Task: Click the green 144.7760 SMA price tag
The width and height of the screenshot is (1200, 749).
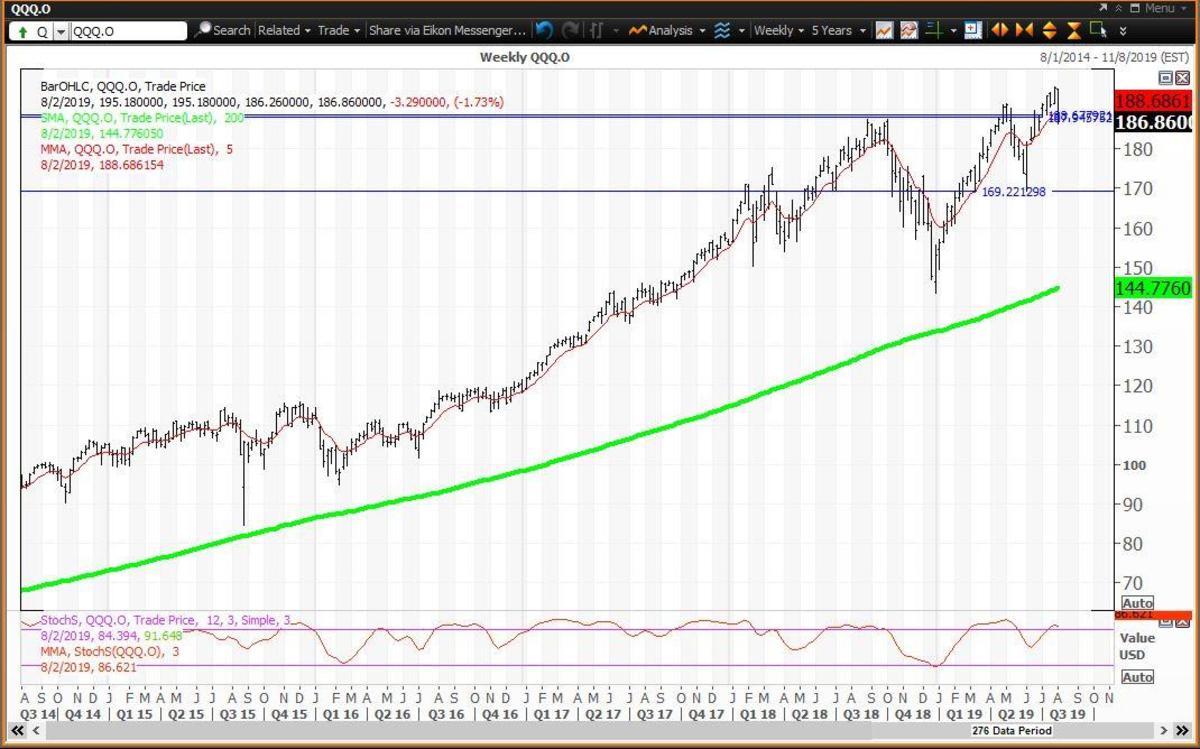Action: click(1155, 288)
